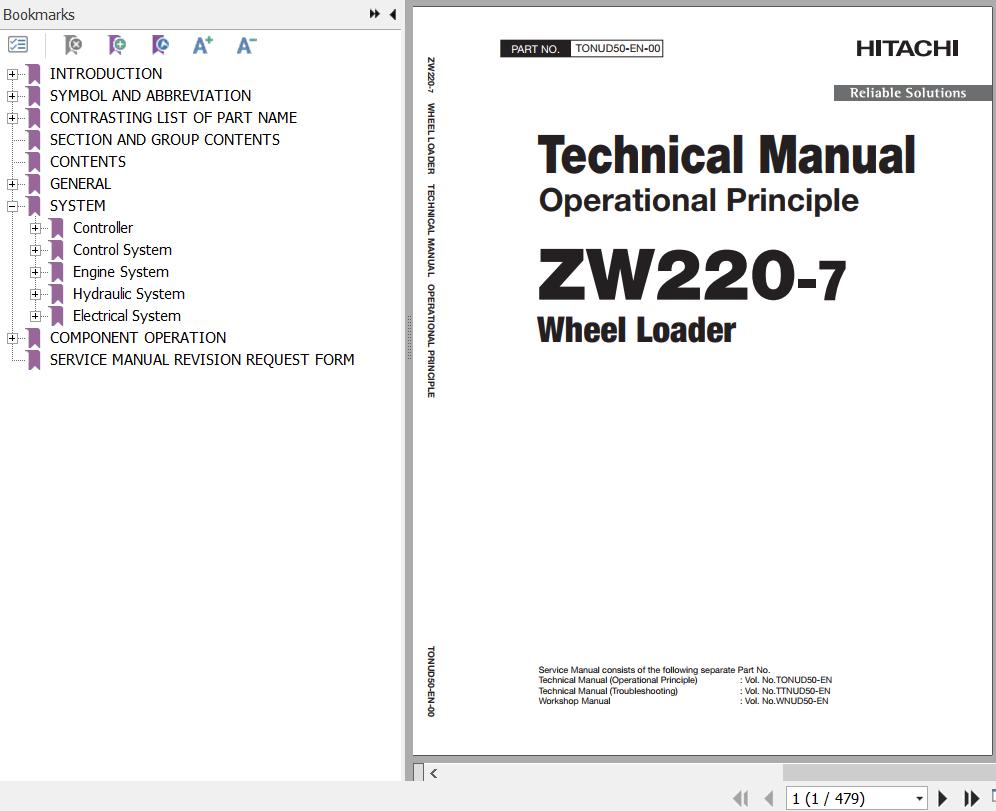Screen dimensions: 996x811
Task: Expand the Controller sub-bookmark
Action: [36, 228]
